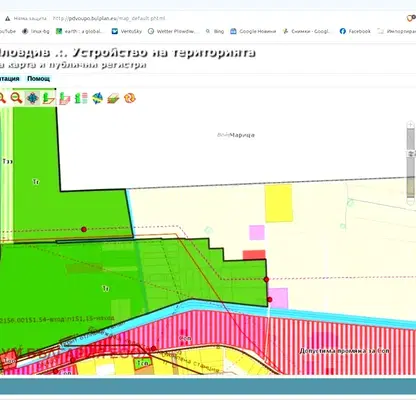This screenshot has width=416, height=400.
Task: Choose the pink area info tool
Action: point(64,98)
